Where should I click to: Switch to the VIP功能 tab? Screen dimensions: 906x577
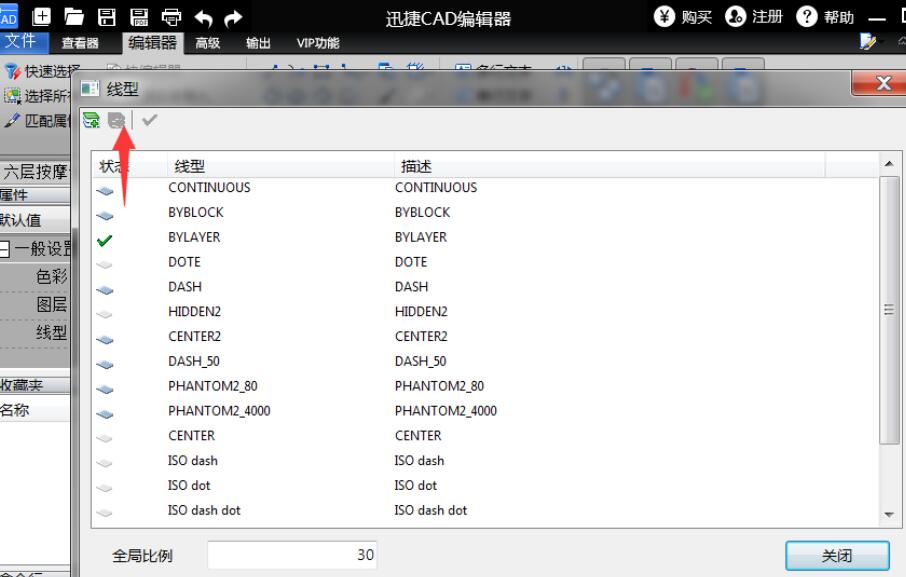[x=318, y=43]
